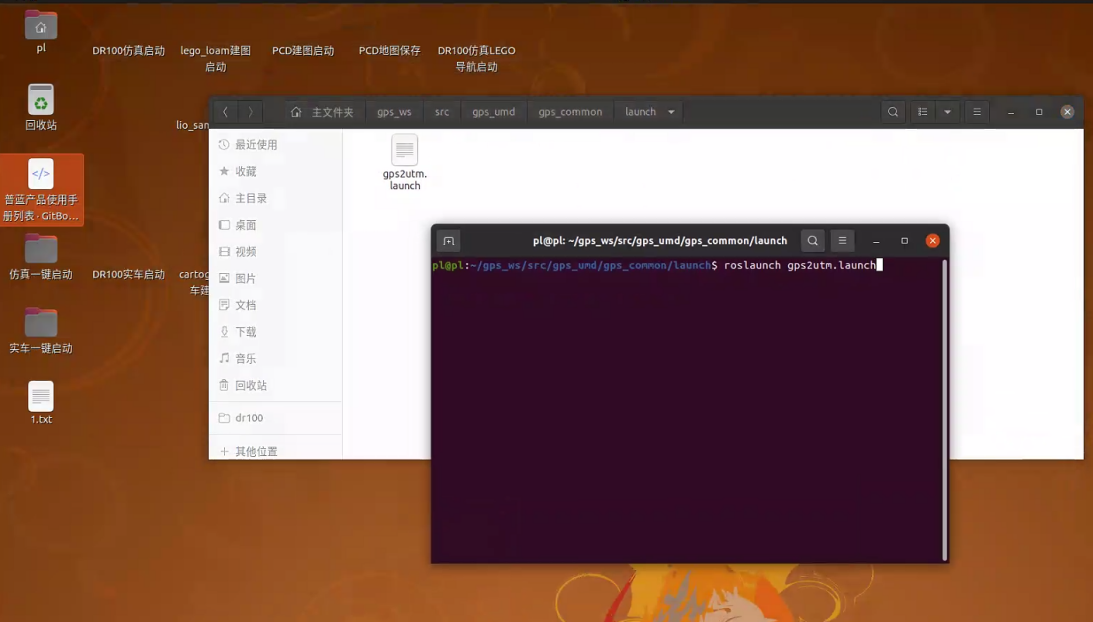Click the terminal new tab icon
The image size is (1093, 622).
coord(449,241)
